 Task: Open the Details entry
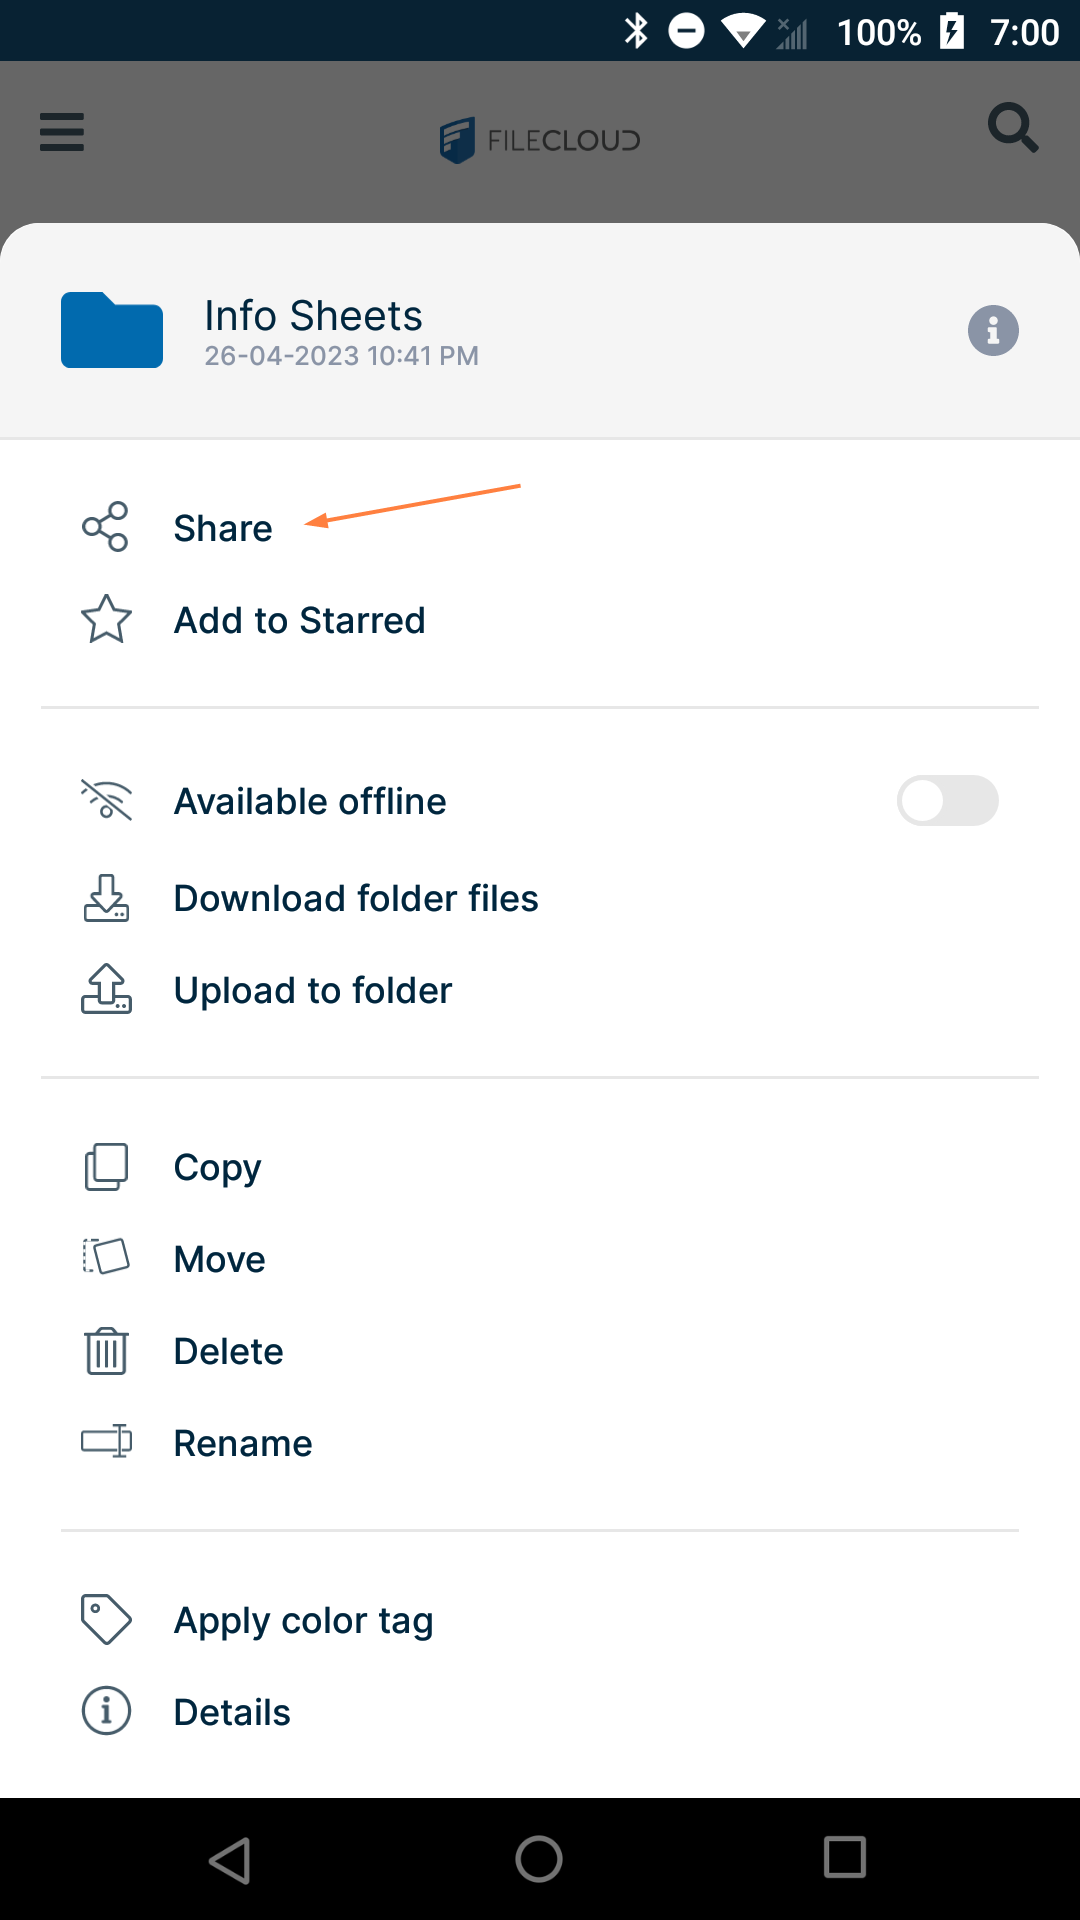[x=232, y=1712]
